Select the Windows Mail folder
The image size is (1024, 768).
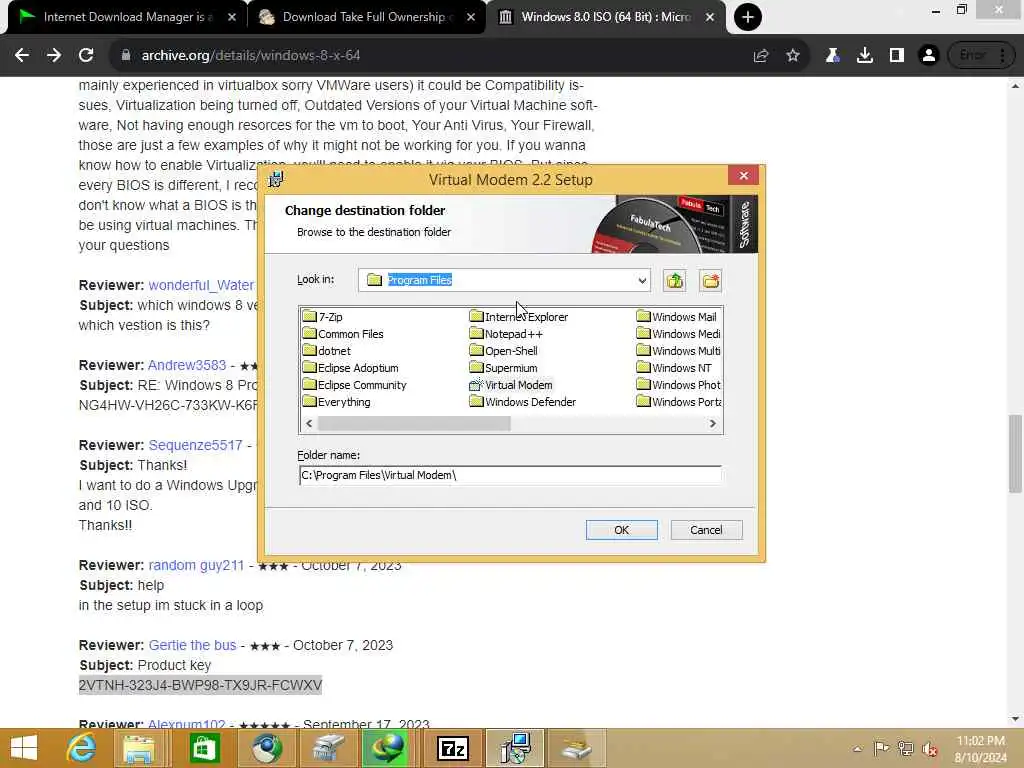pos(677,317)
